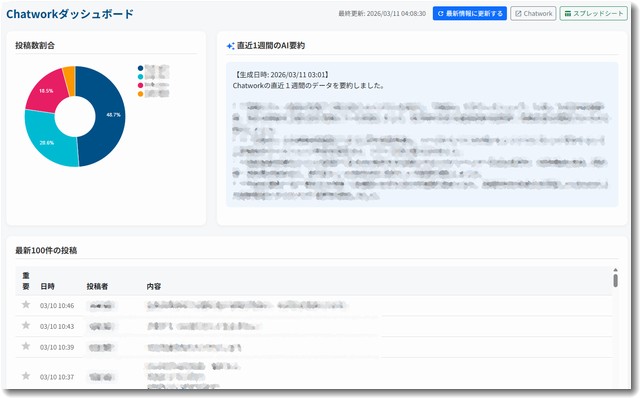Click the 内容 column header
This screenshot has width=640, height=398.
154,287
